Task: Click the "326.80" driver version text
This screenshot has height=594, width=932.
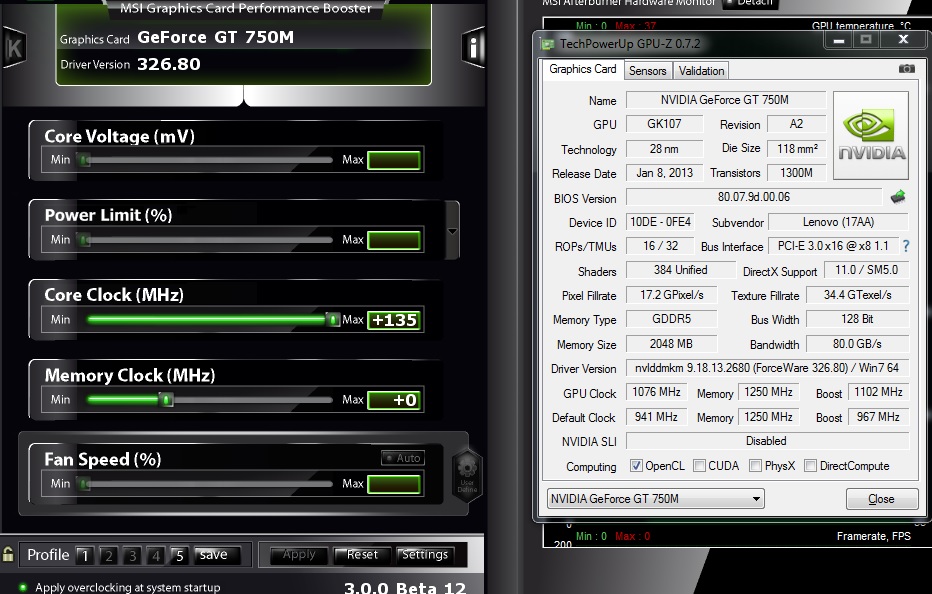Action: coord(169,64)
